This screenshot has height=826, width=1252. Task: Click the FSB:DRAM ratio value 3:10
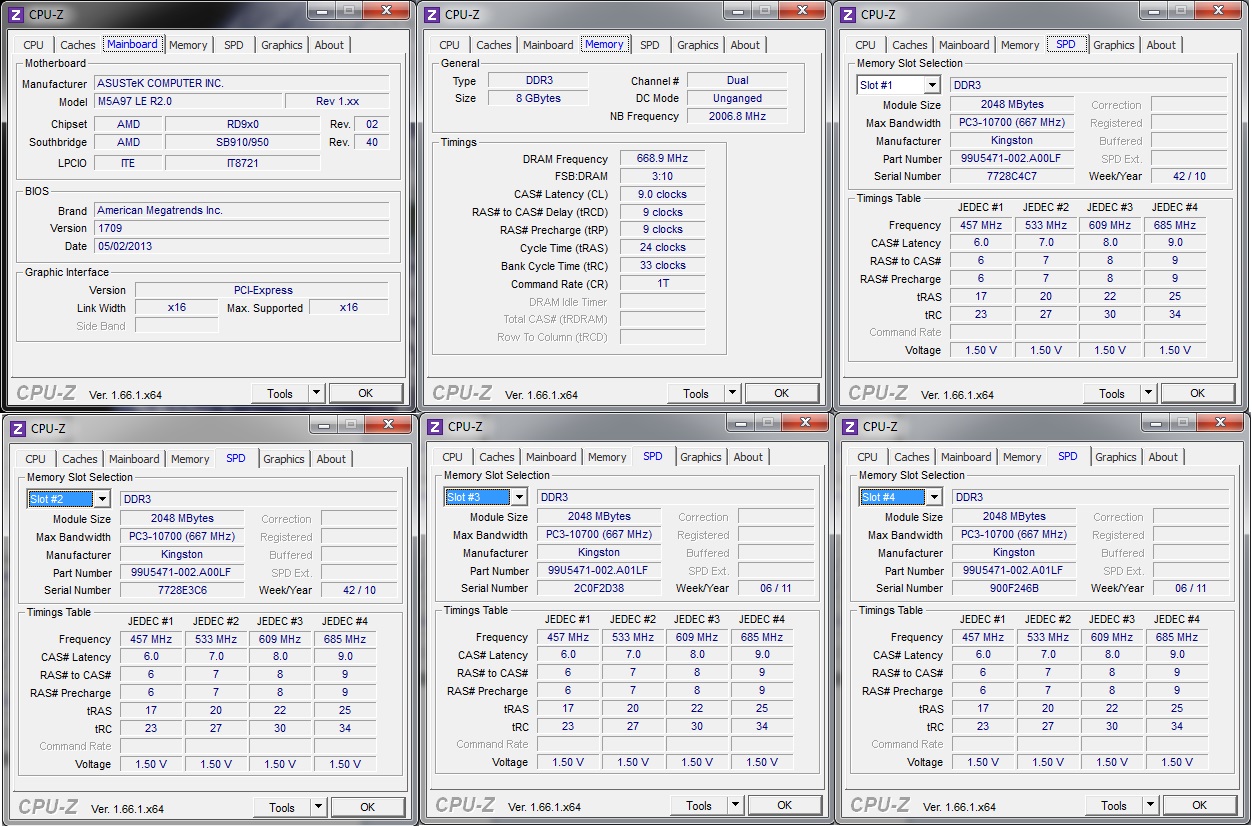pyautogui.click(x=662, y=177)
